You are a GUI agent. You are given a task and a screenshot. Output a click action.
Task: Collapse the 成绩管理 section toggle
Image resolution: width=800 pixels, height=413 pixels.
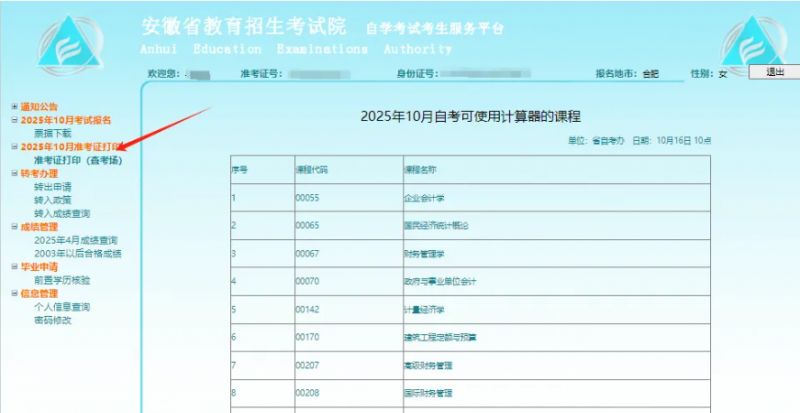tap(14, 227)
